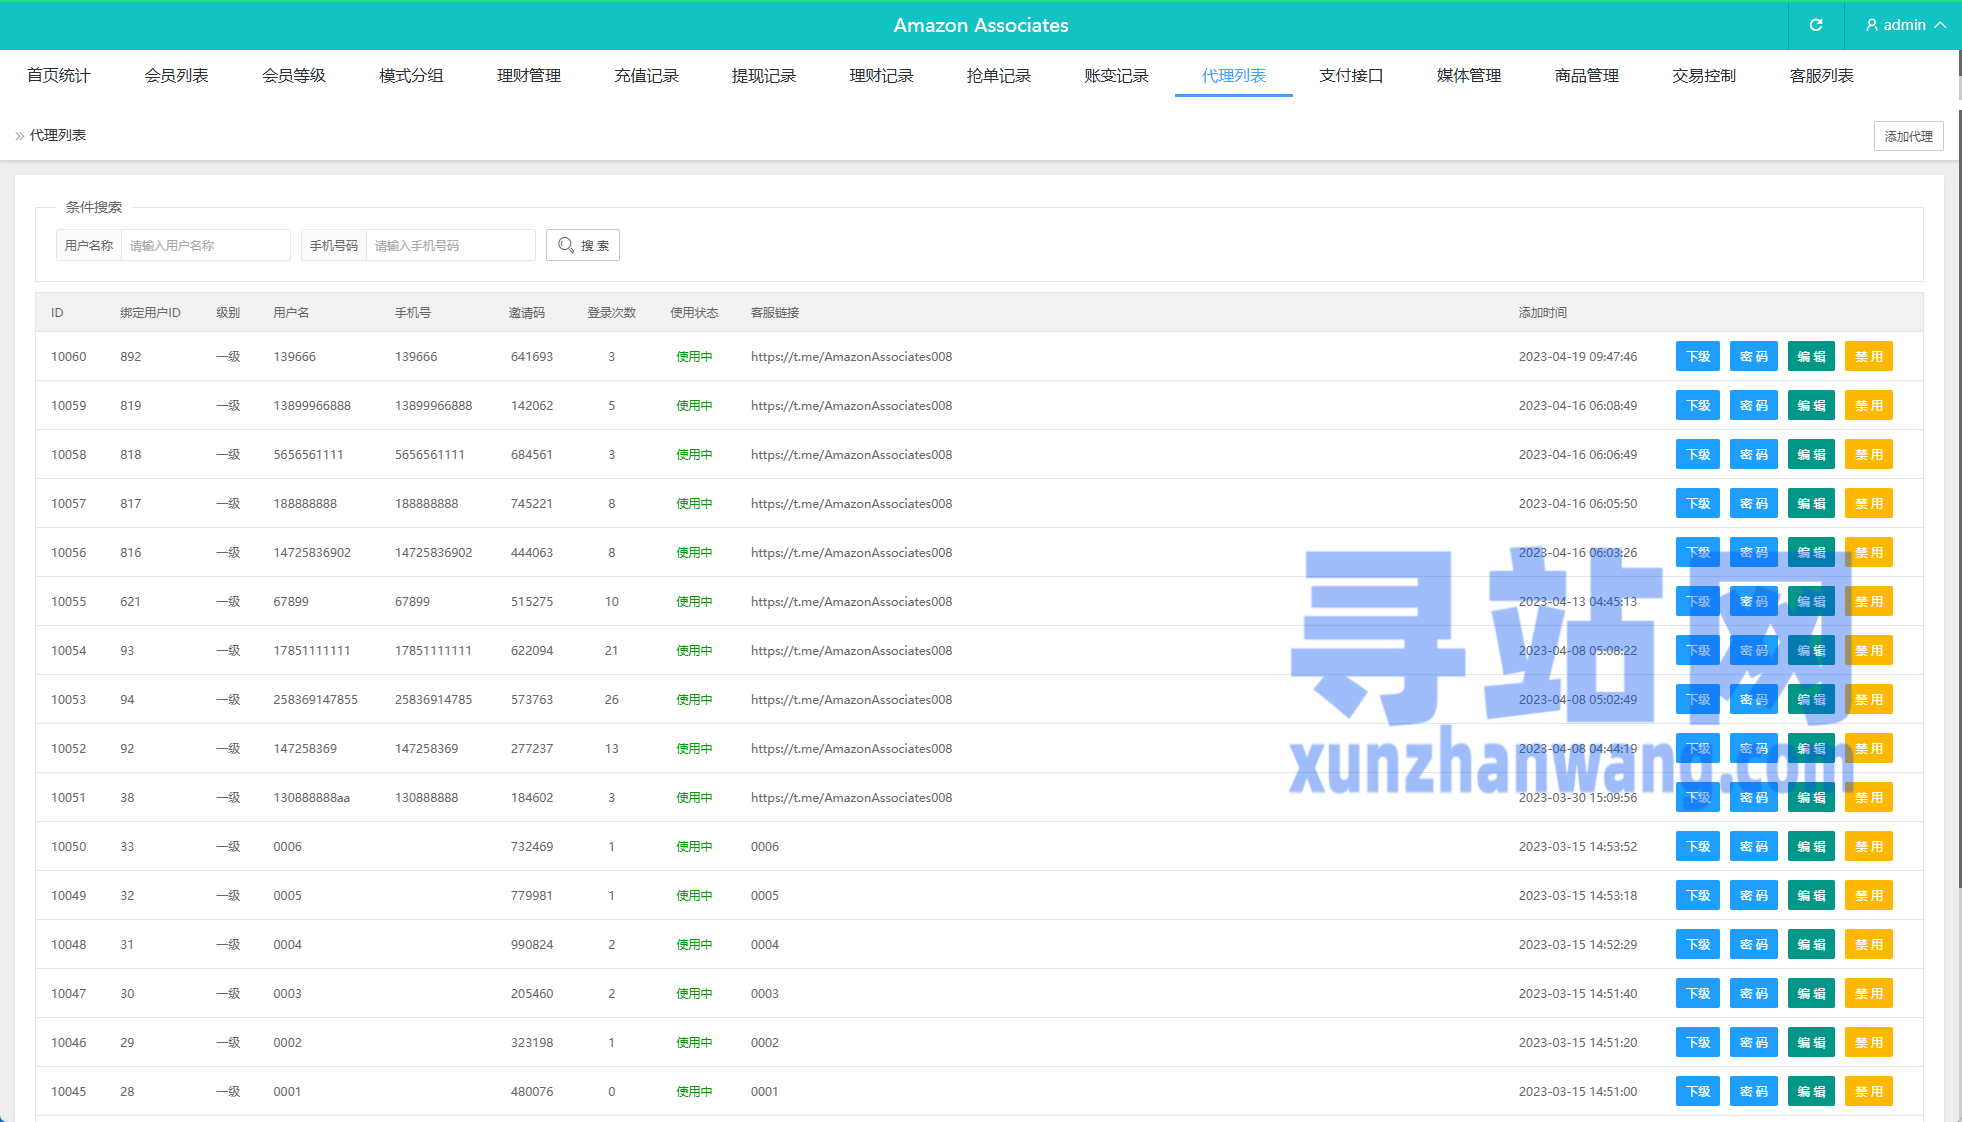Viewport: 1962px width, 1122px height.
Task: Go to 账变记录 tab
Action: 1116,75
